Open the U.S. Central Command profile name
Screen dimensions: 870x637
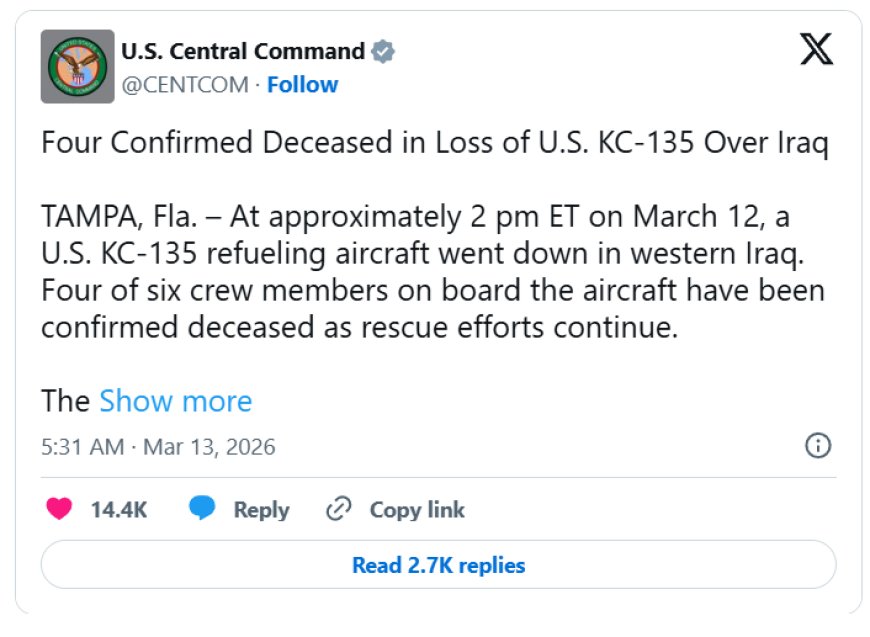click(x=242, y=51)
